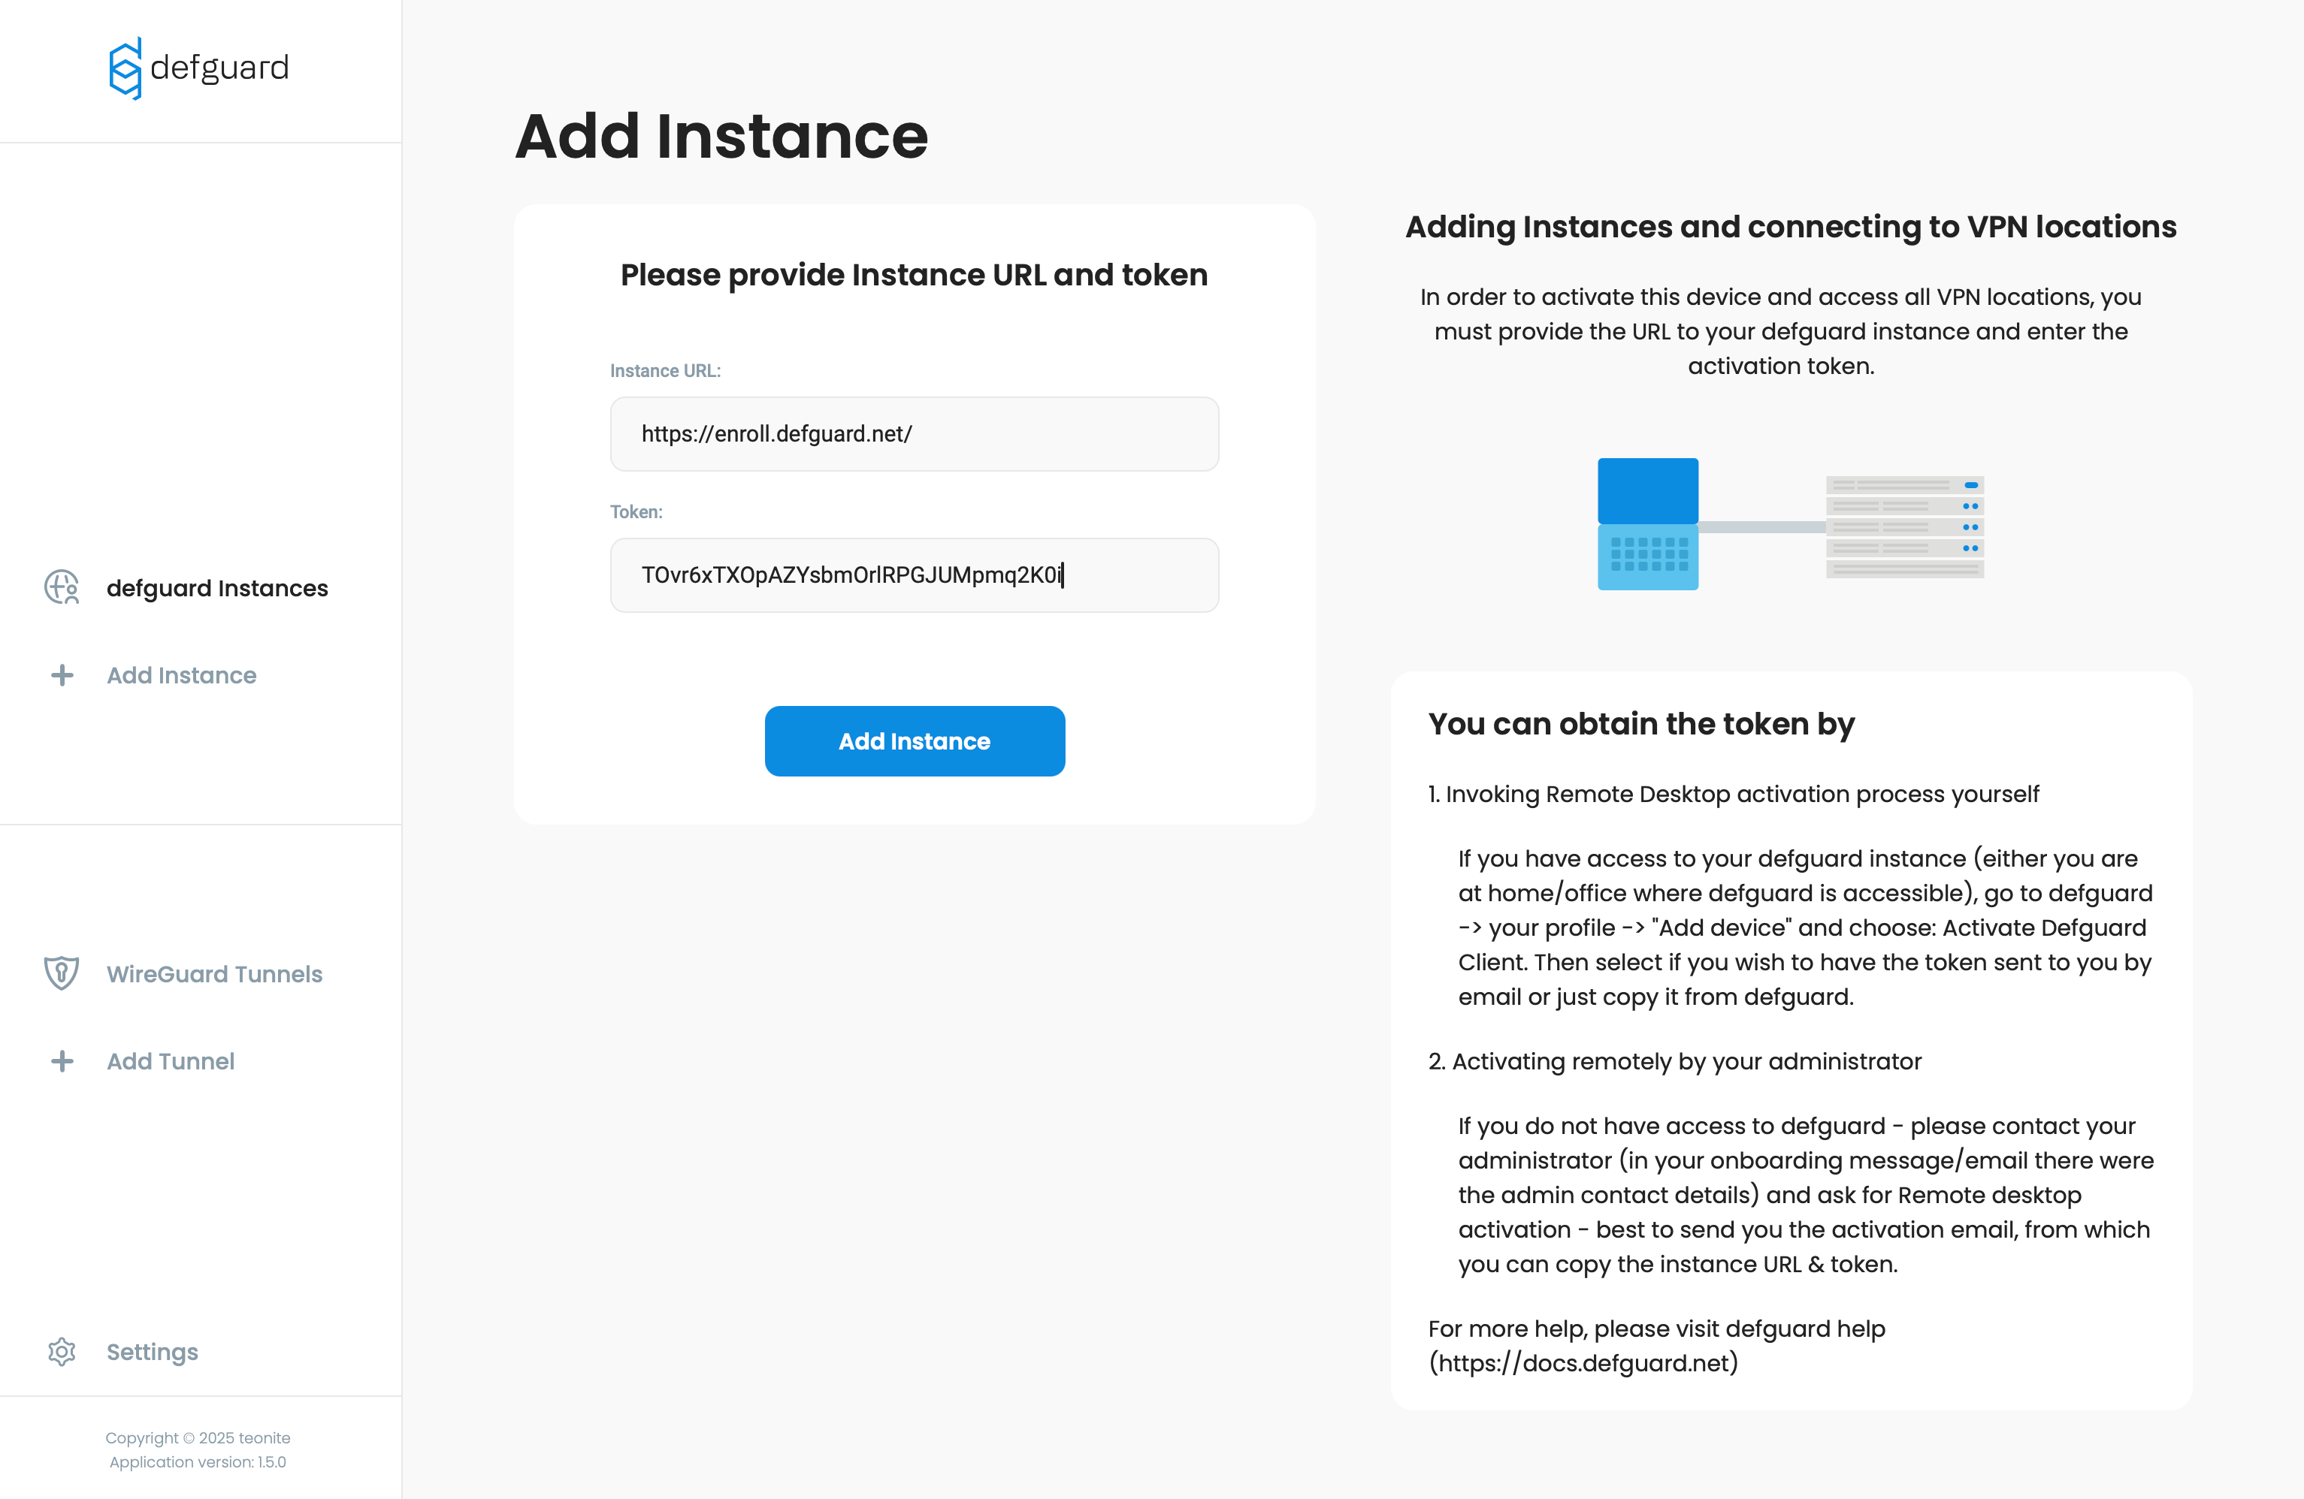Screen dimensions: 2304x1499
Task: Click the Add Instance page heading
Action: 721,136
